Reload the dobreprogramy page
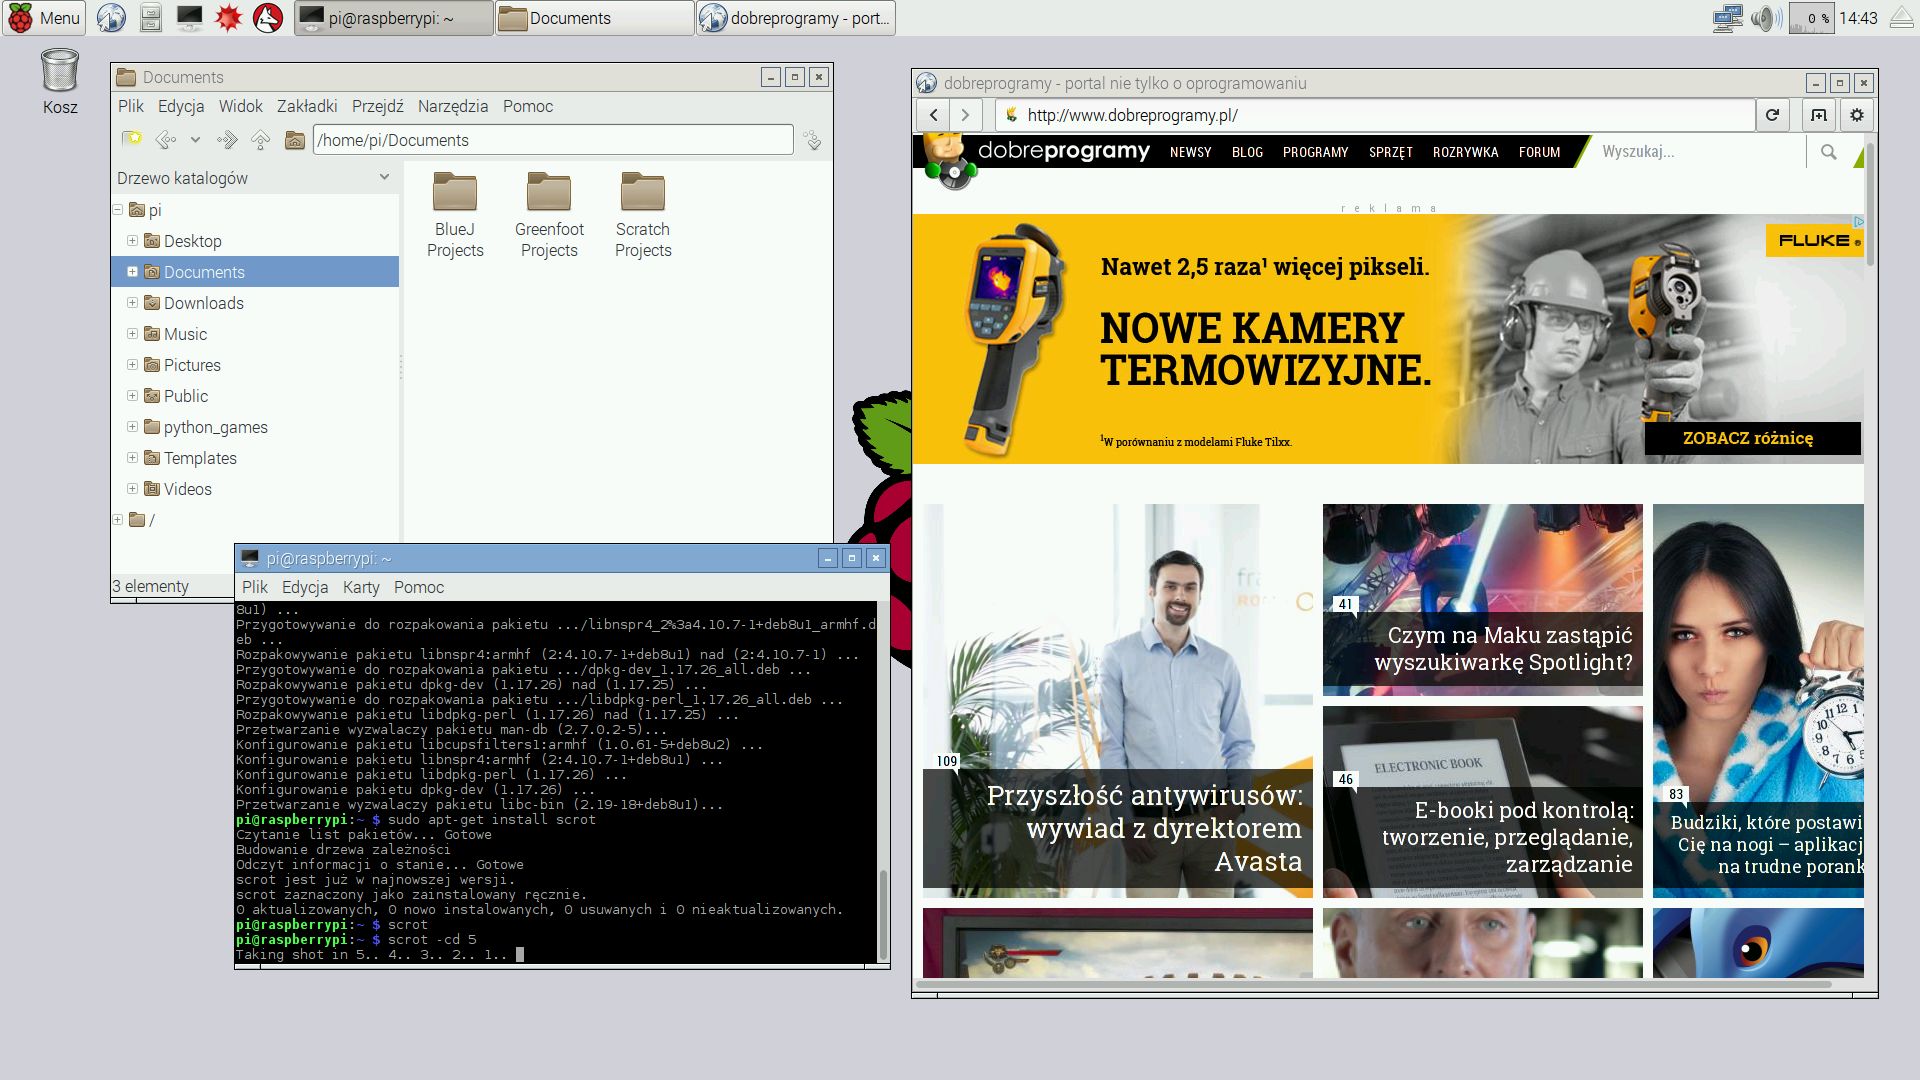The image size is (1920, 1080). [x=1772, y=115]
